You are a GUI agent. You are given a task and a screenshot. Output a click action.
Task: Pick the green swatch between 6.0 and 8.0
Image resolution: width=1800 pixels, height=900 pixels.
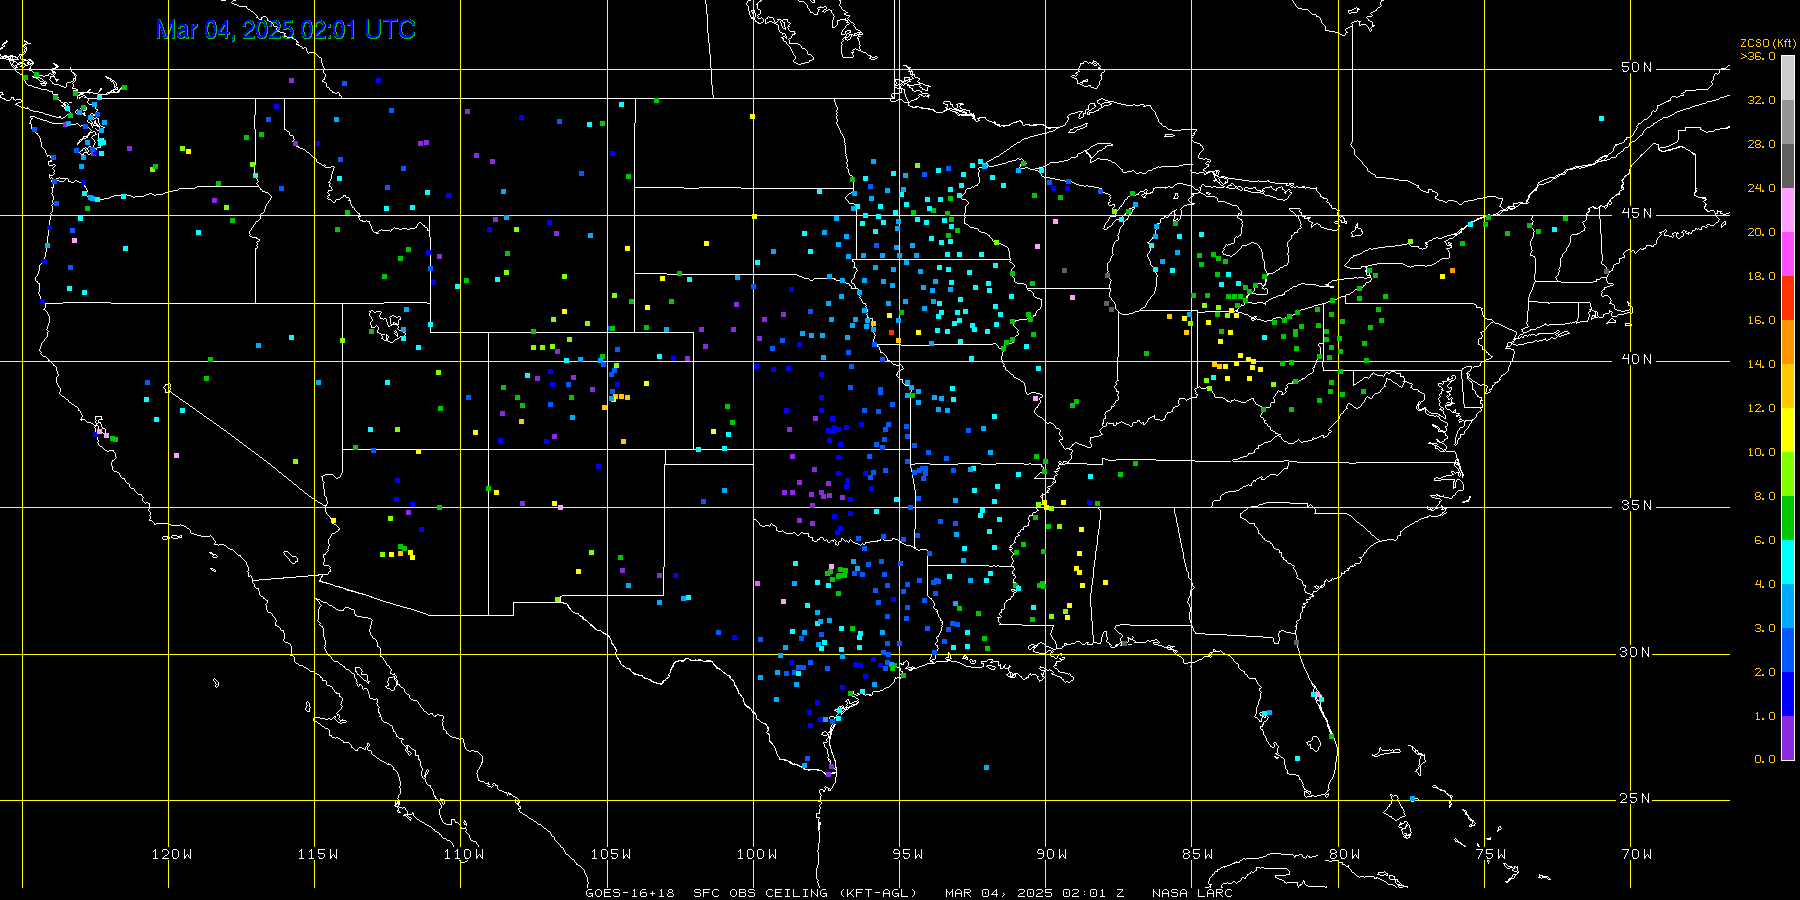click(1788, 518)
